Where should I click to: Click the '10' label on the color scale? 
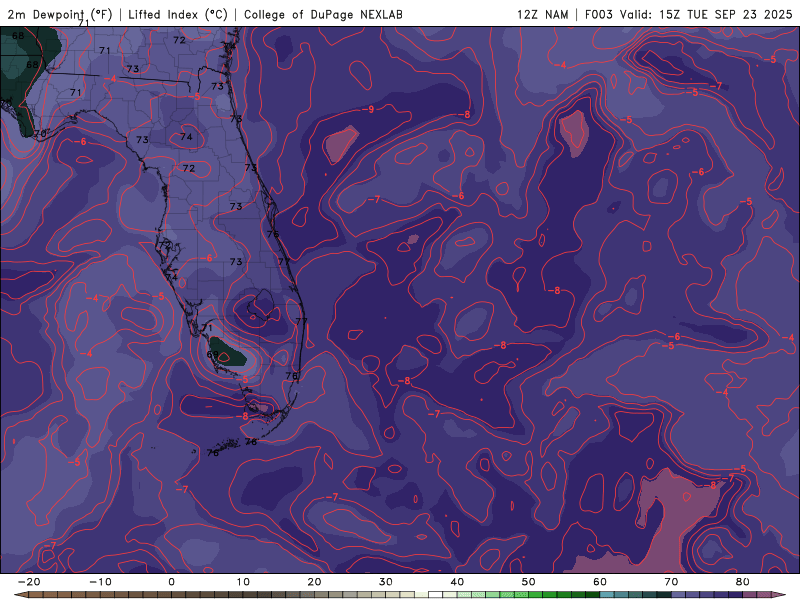tap(243, 582)
